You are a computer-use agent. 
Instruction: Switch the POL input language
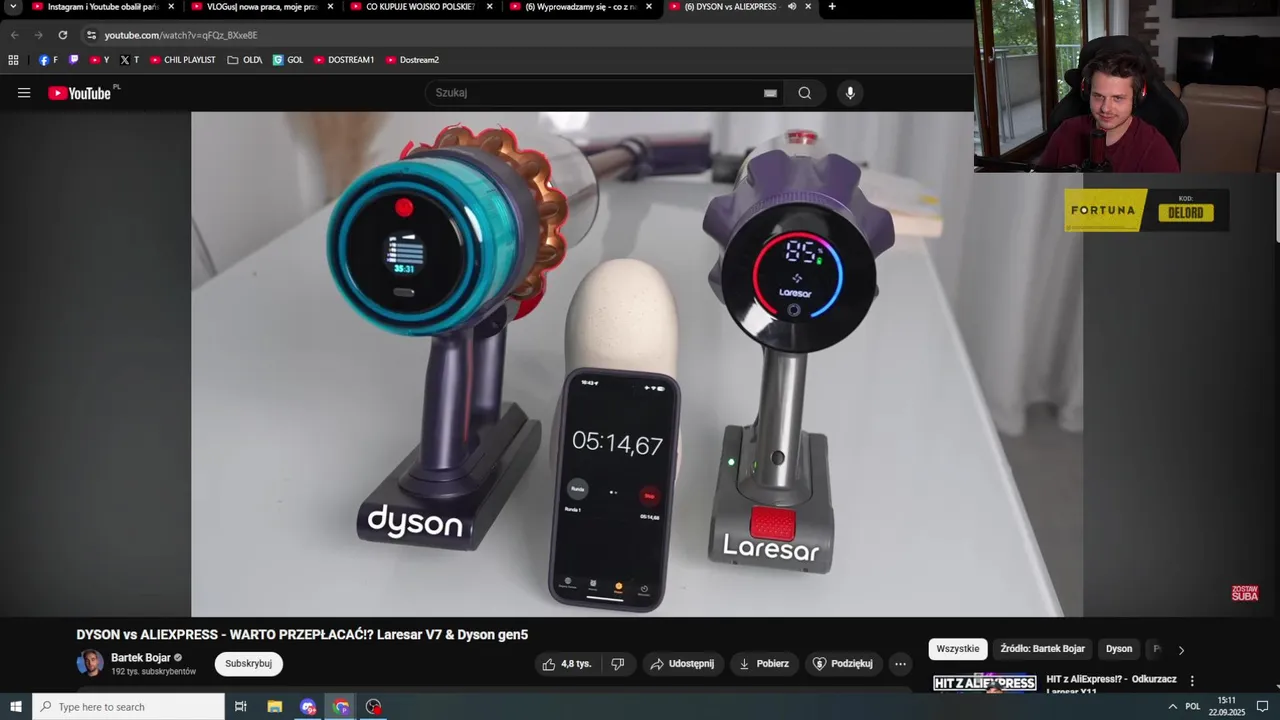1193,707
